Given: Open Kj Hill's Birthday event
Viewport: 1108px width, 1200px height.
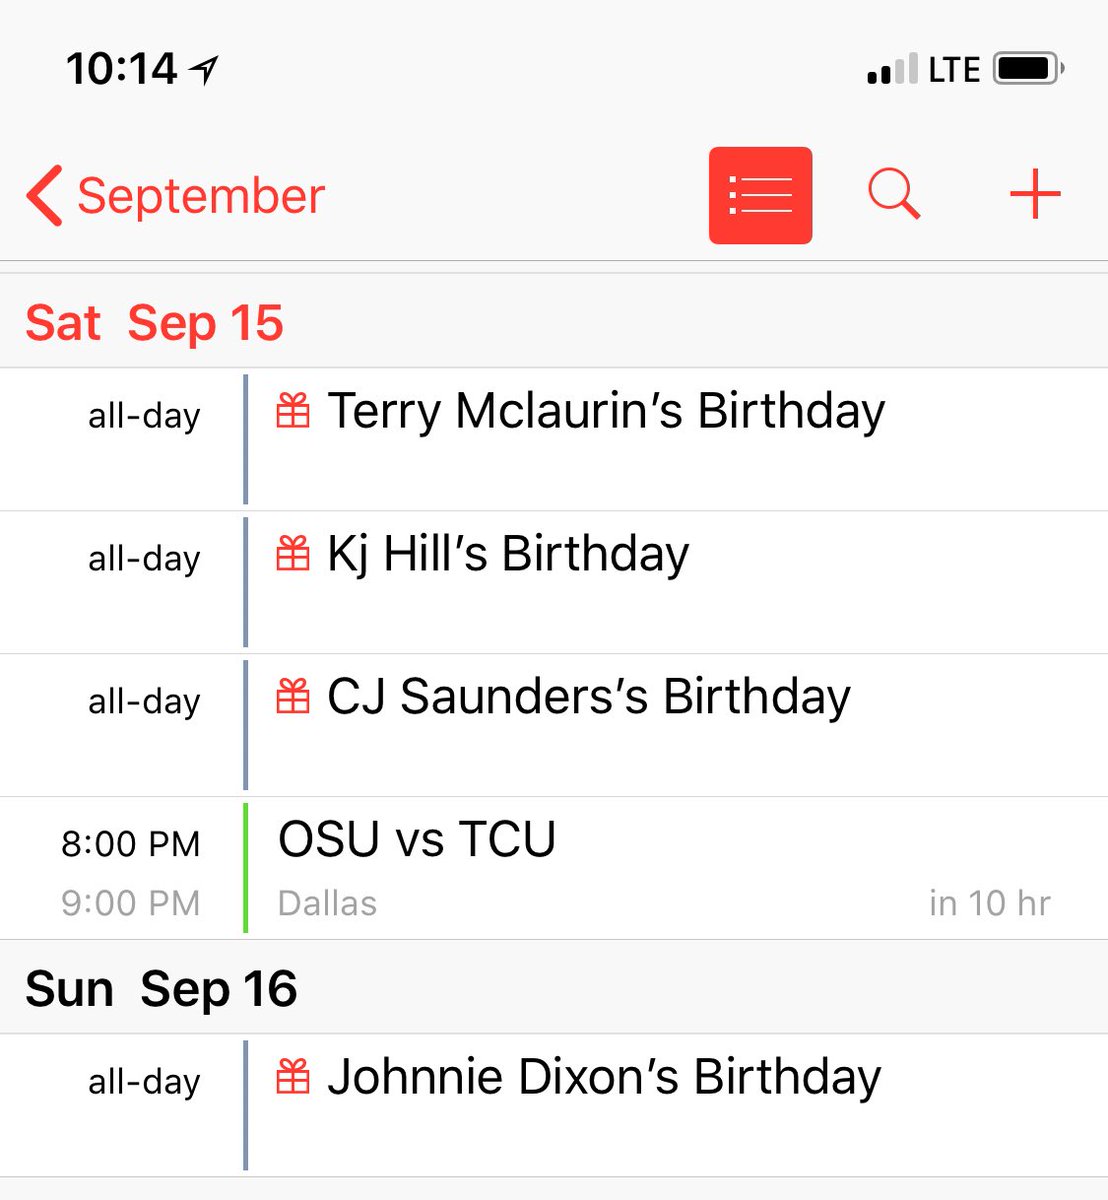Looking at the screenshot, I should click(508, 554).
